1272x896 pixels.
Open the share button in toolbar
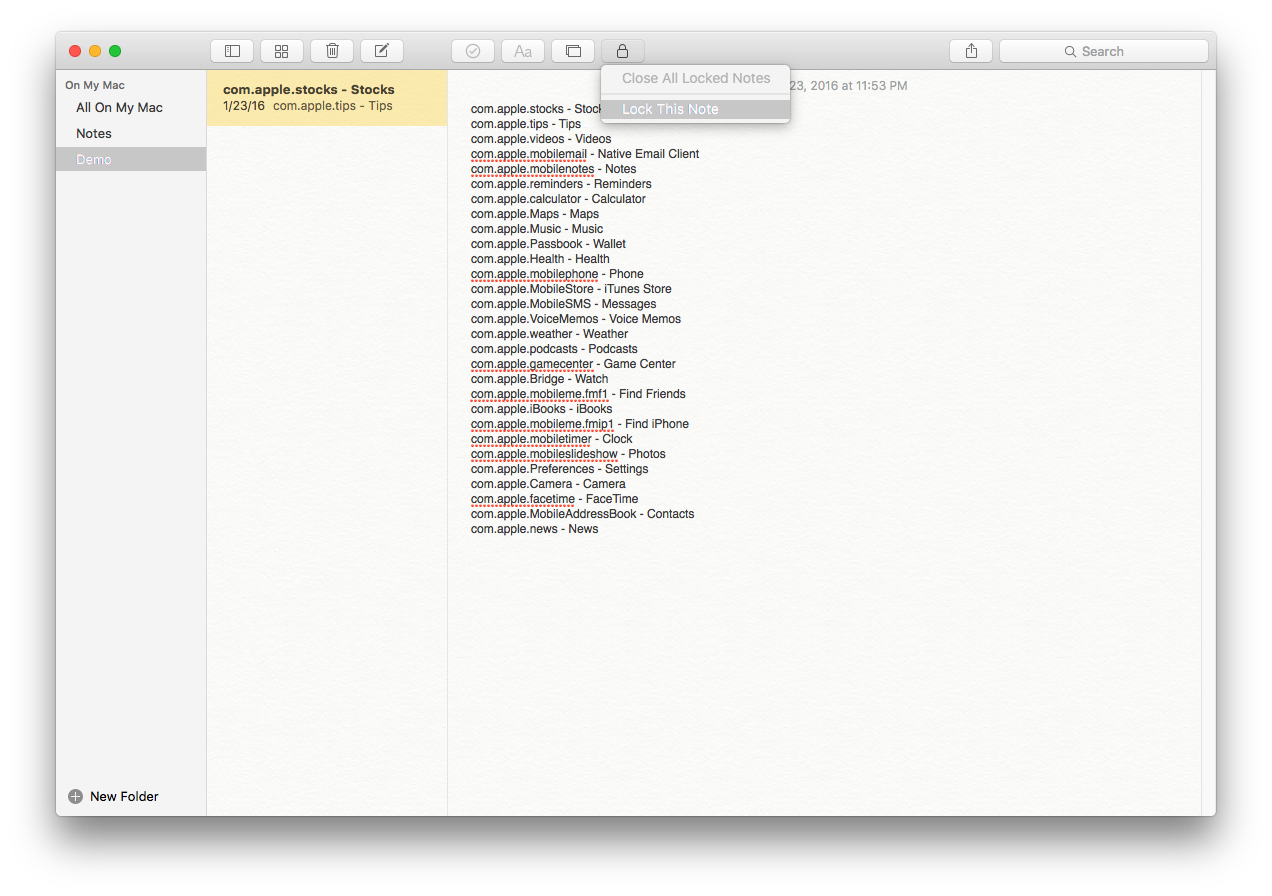tap(971, 51)
